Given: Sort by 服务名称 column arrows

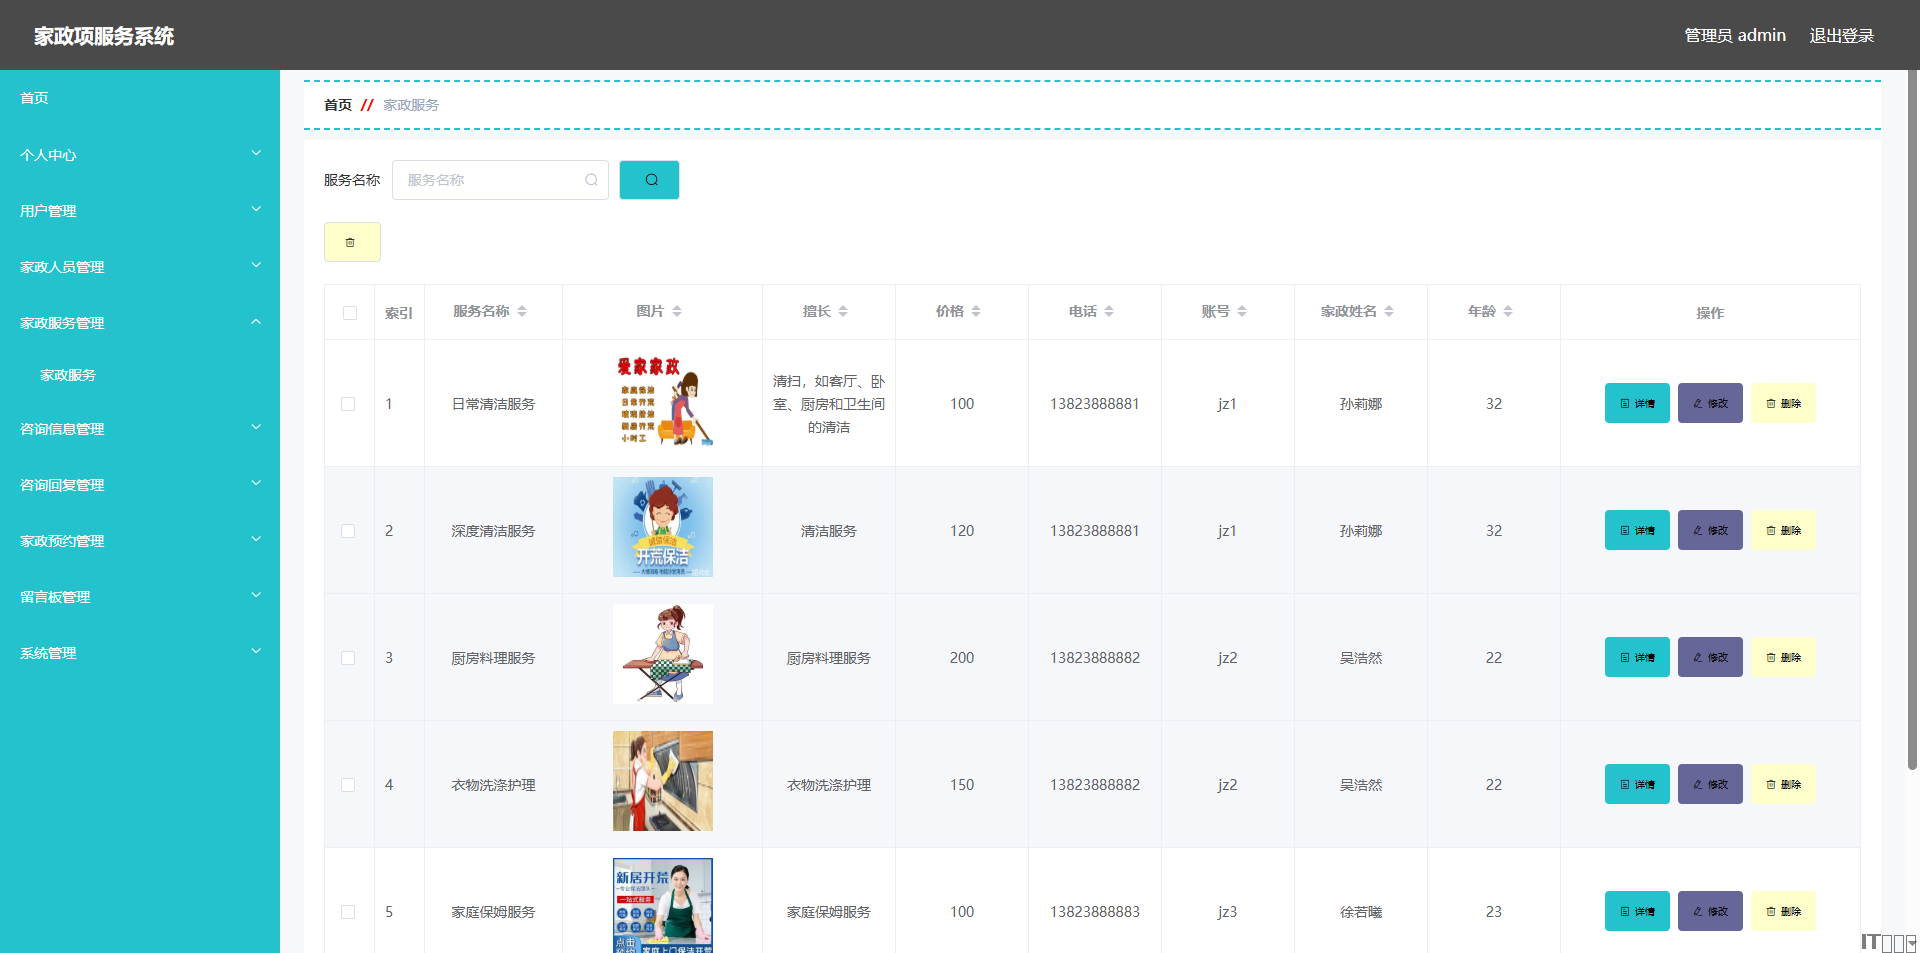Looking at the screenshot, I should click(x=522, y=312).
